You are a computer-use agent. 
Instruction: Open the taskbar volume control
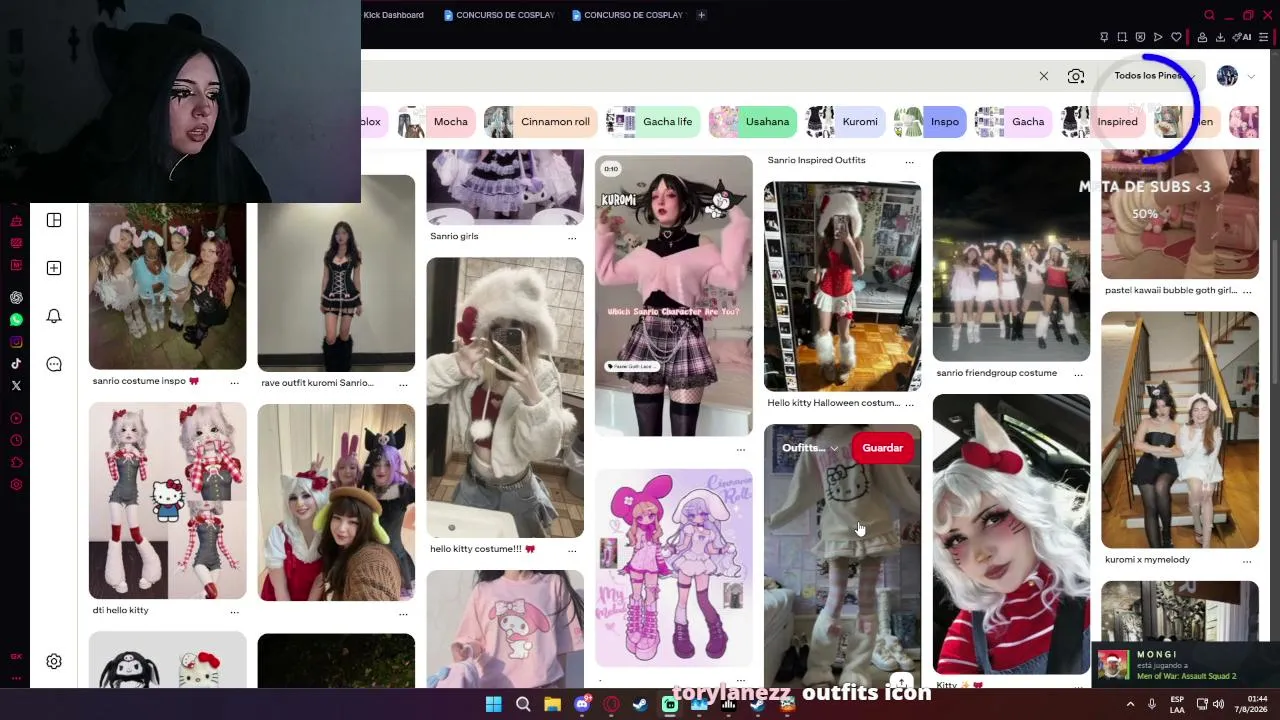pyautogui.click(x=1218, y=704)
